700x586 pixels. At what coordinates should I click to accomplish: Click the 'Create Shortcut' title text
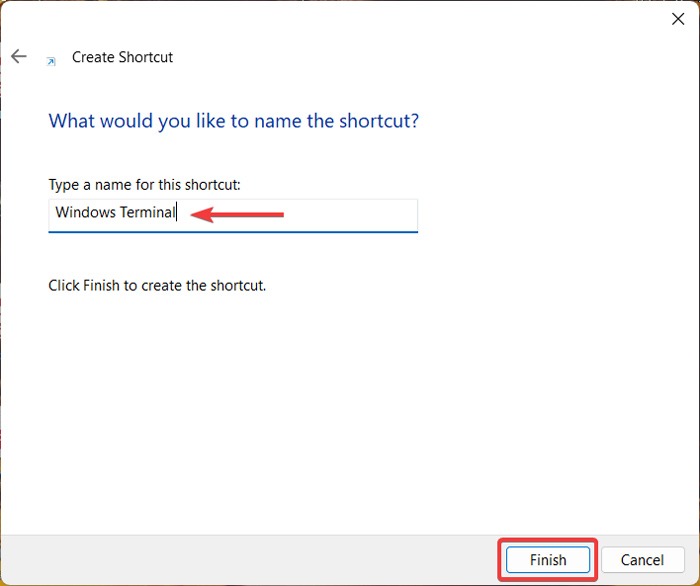pyautogui.click(x=122, y=57)
